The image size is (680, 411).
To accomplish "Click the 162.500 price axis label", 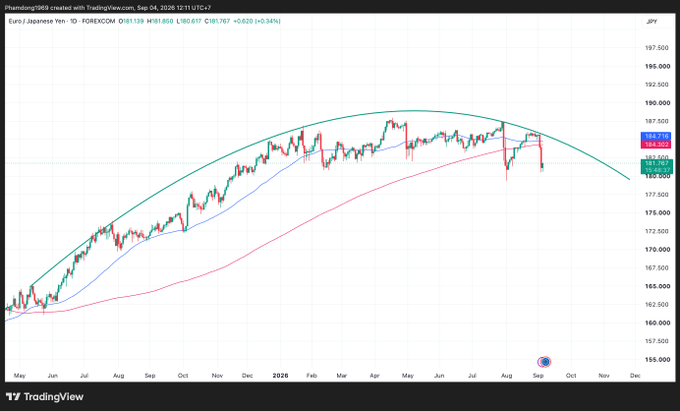I will click(x=657, y=304).
